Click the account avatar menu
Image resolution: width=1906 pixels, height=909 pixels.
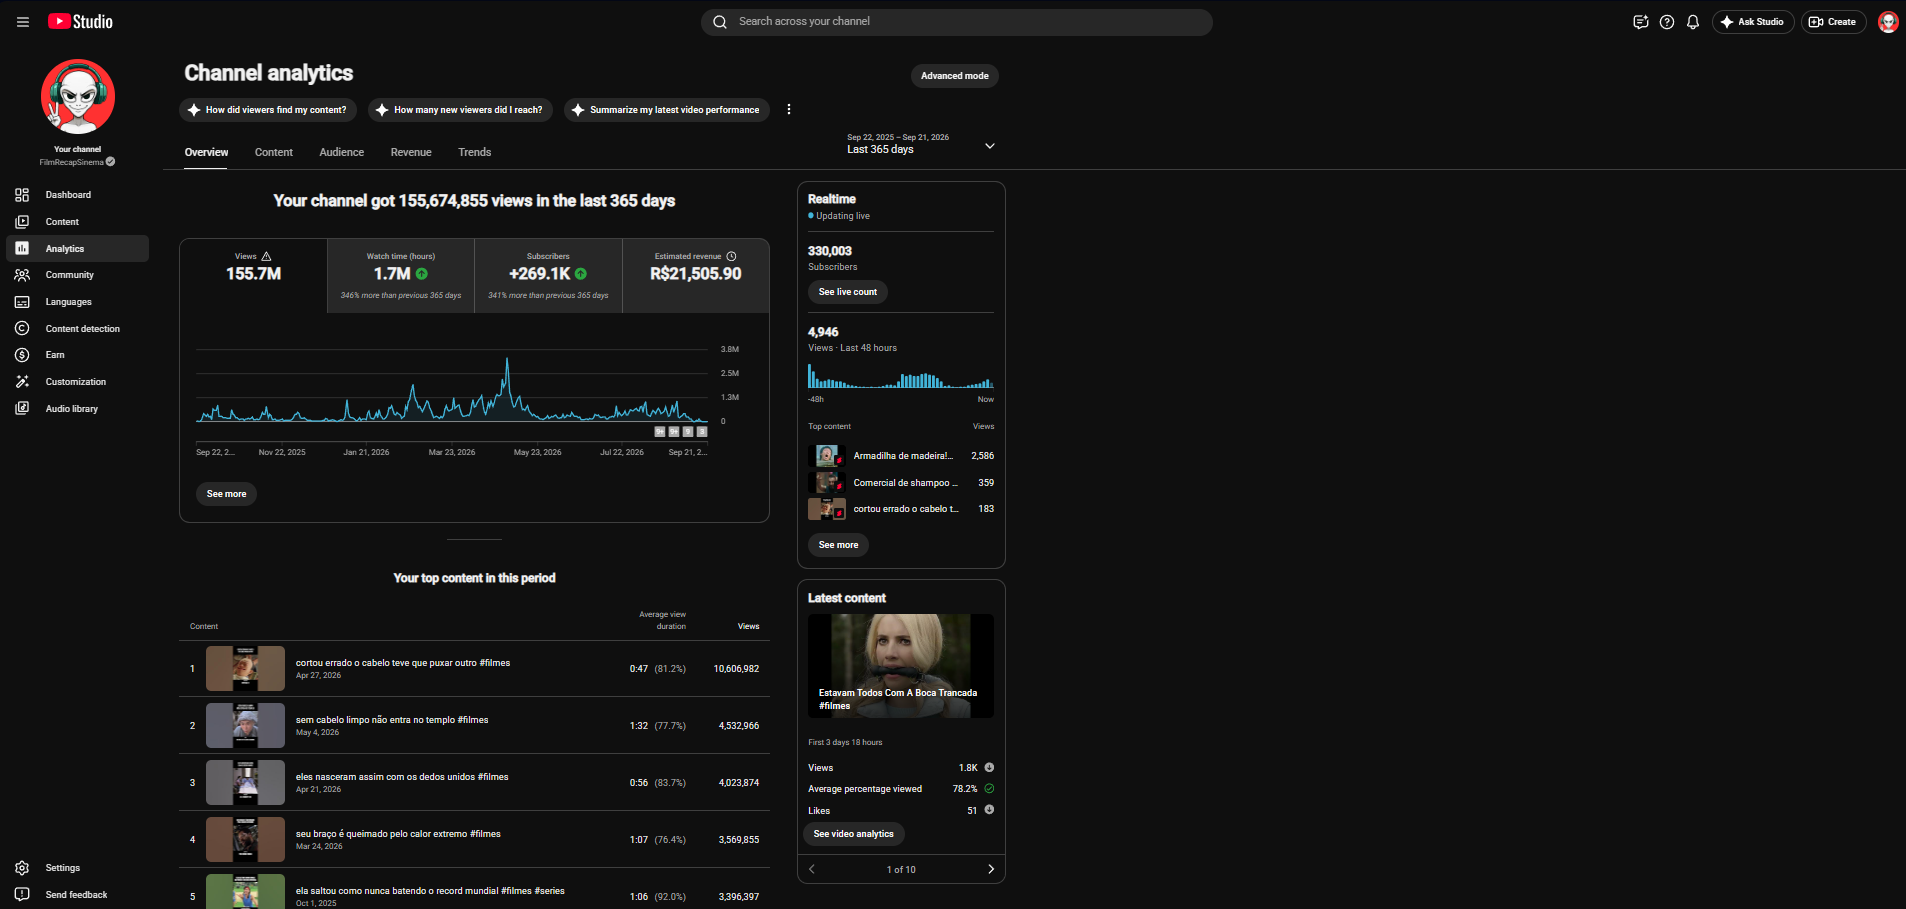[1888, 22]
